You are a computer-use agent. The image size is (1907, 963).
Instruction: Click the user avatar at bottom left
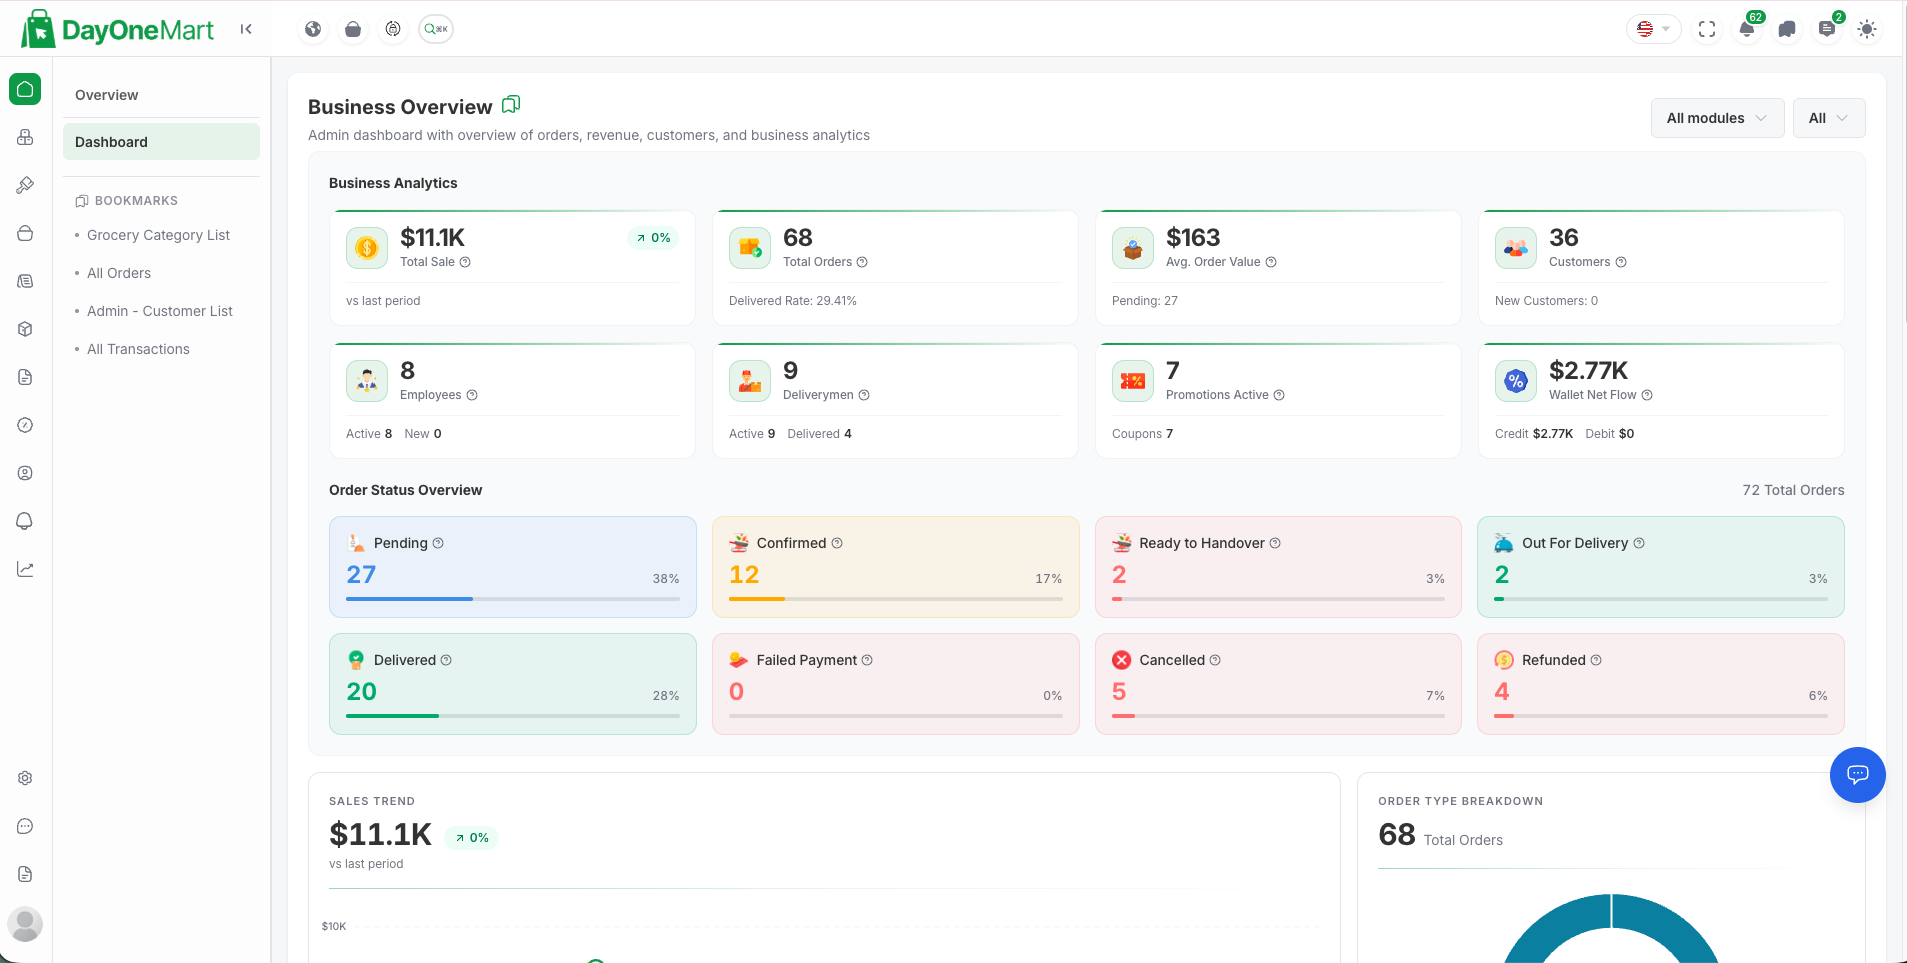(x=25, y=923)
